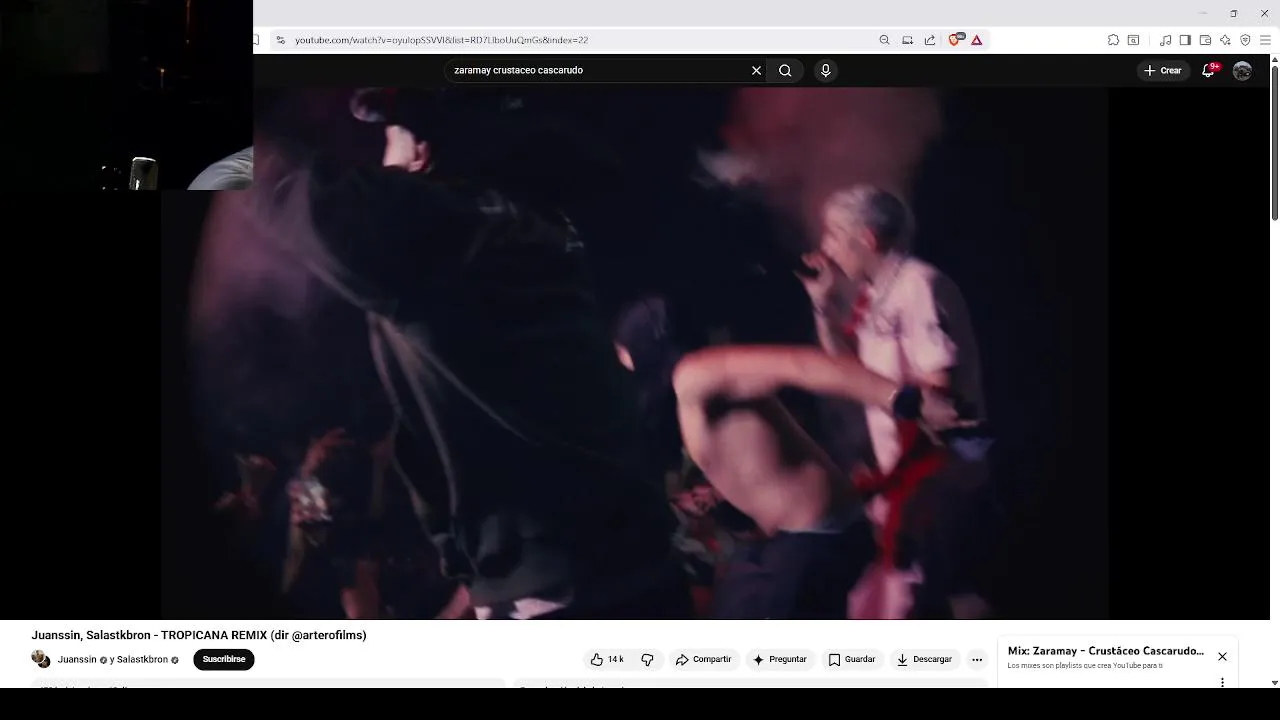1280x720 pixels.
Task: Save video with Guardar button
Action: [851, 659]
